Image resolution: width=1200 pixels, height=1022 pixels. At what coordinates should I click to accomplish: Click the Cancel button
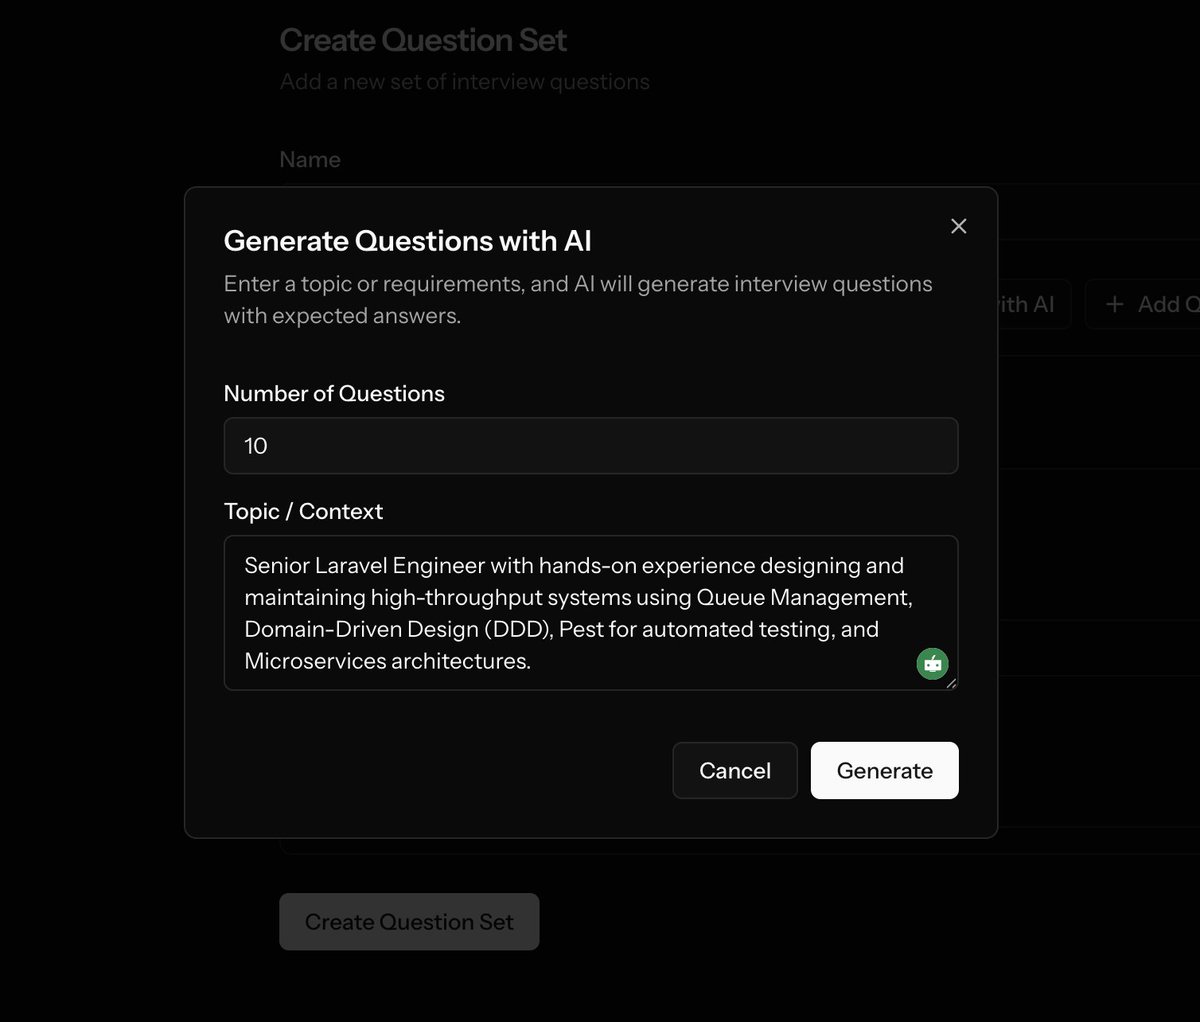[735, 770]
